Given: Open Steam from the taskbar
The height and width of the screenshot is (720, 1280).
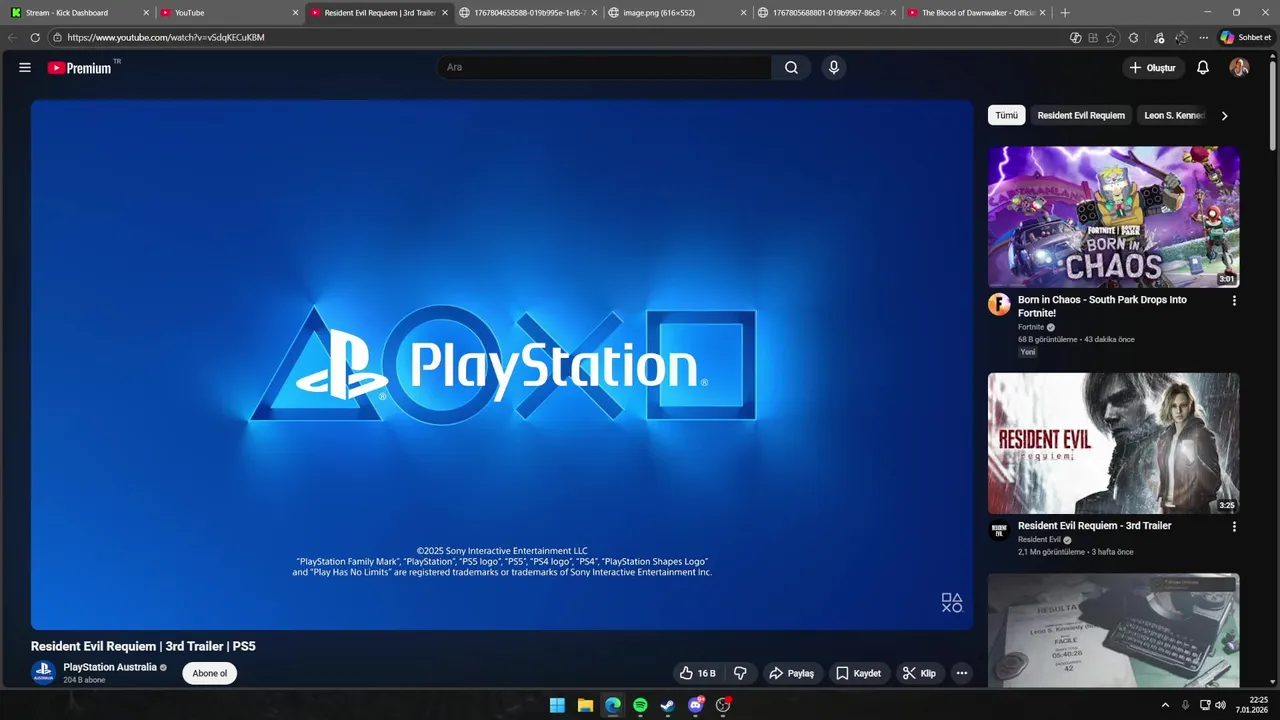Looking at the screenshot, I should [x=667, y=705].
